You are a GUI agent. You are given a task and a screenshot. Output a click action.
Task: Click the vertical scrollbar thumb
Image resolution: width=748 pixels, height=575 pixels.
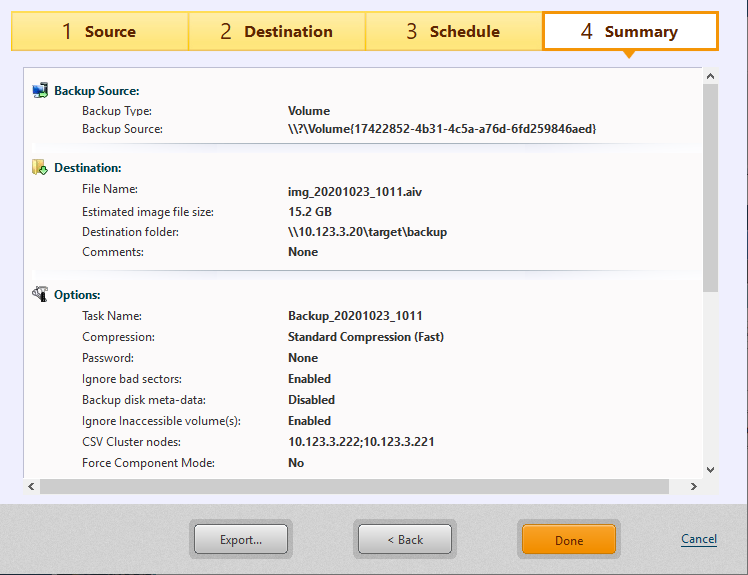[710, 185]
